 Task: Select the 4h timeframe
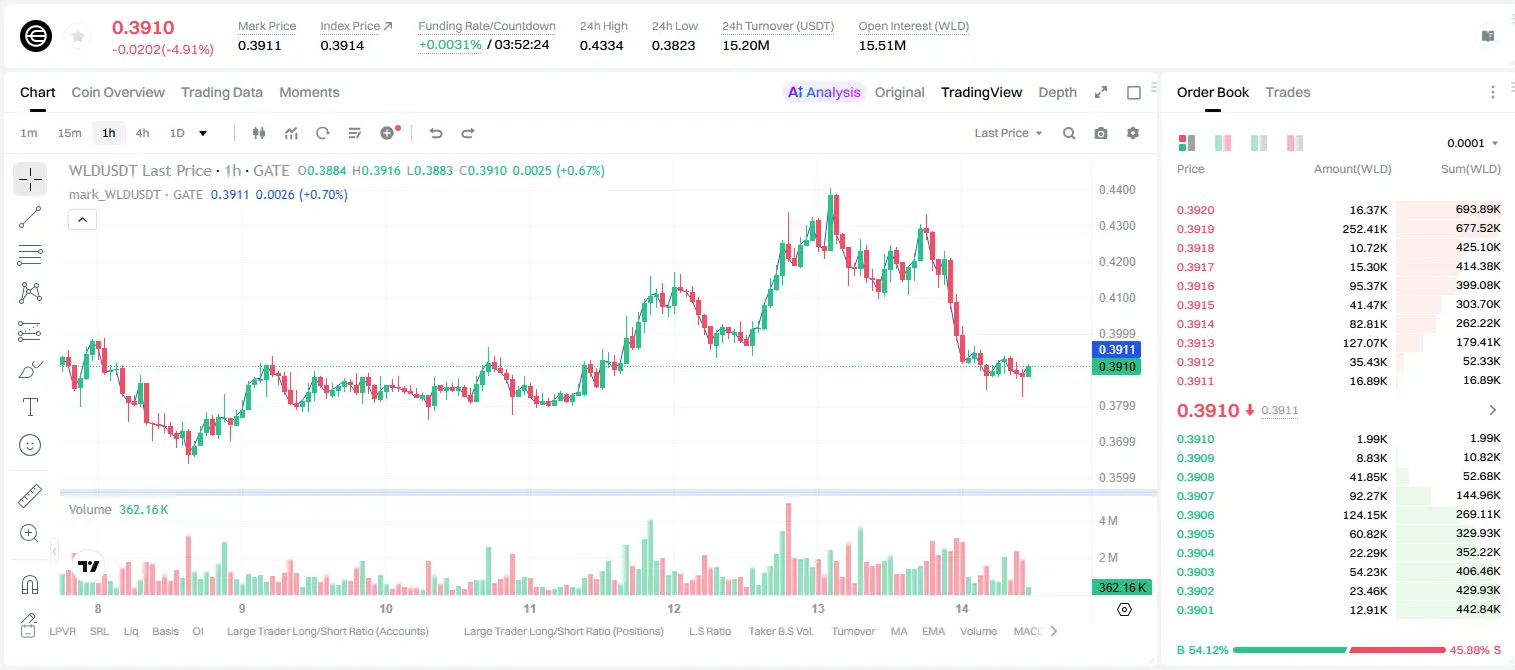point(143,133)
